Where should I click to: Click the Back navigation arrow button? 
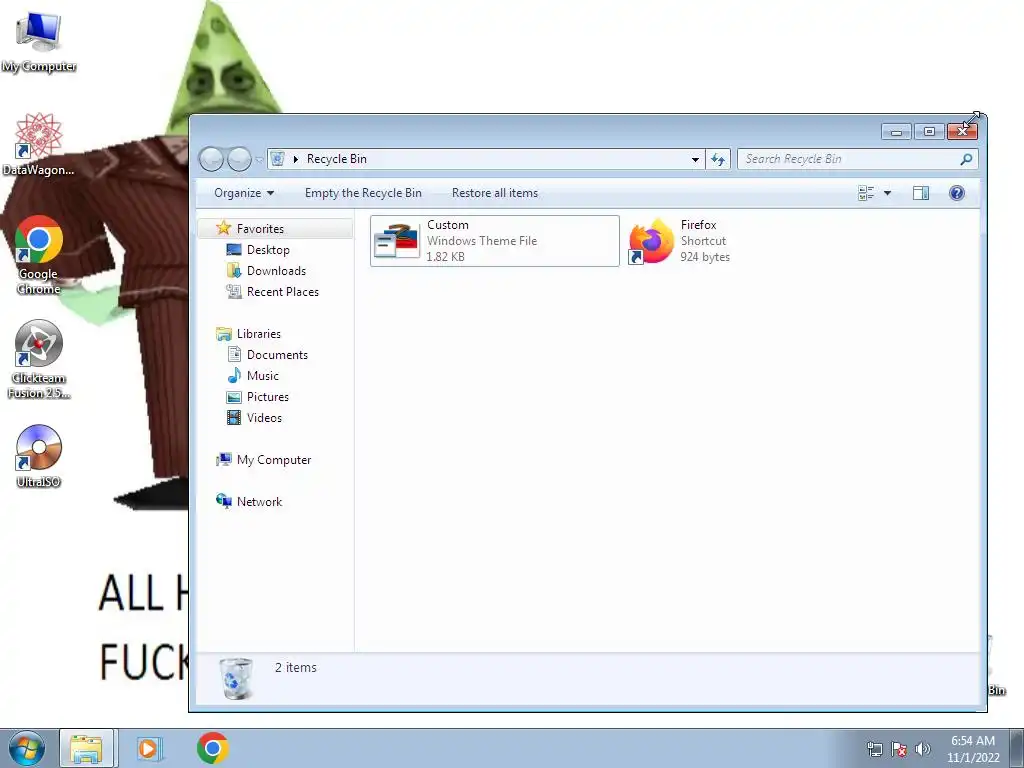pyautogui.click(x=211, y=159)
